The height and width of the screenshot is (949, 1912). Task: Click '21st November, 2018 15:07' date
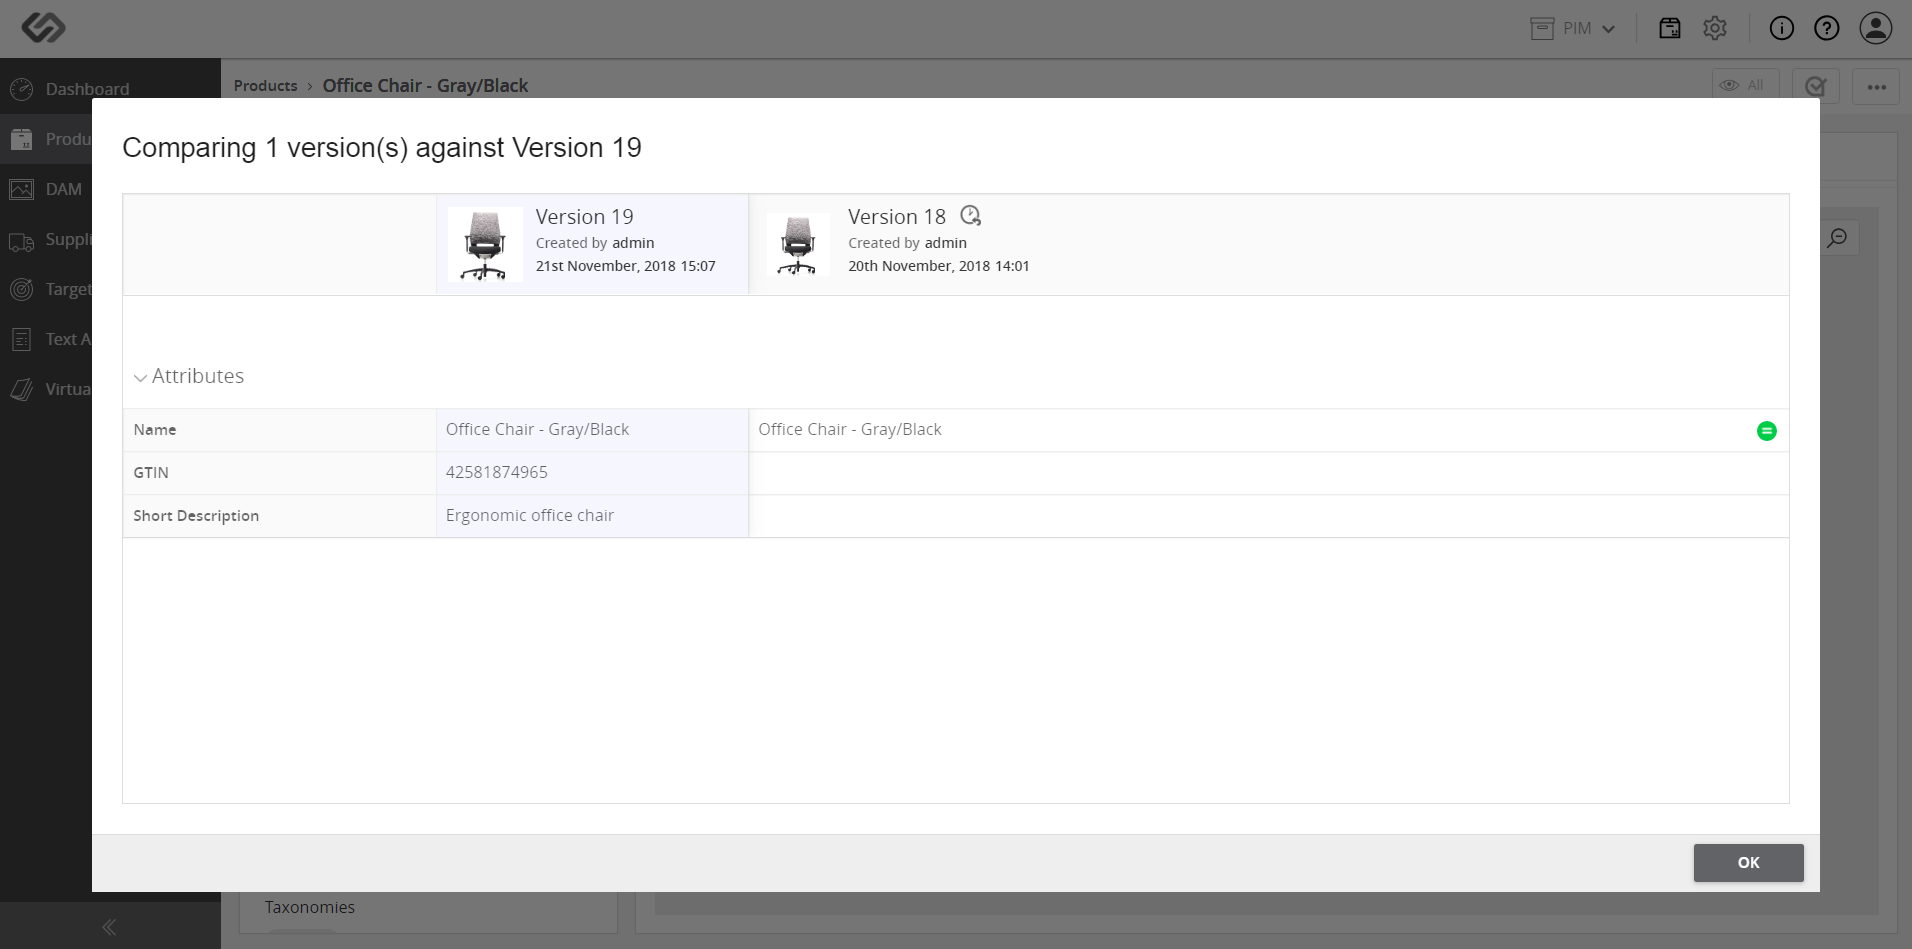[626, 266]
